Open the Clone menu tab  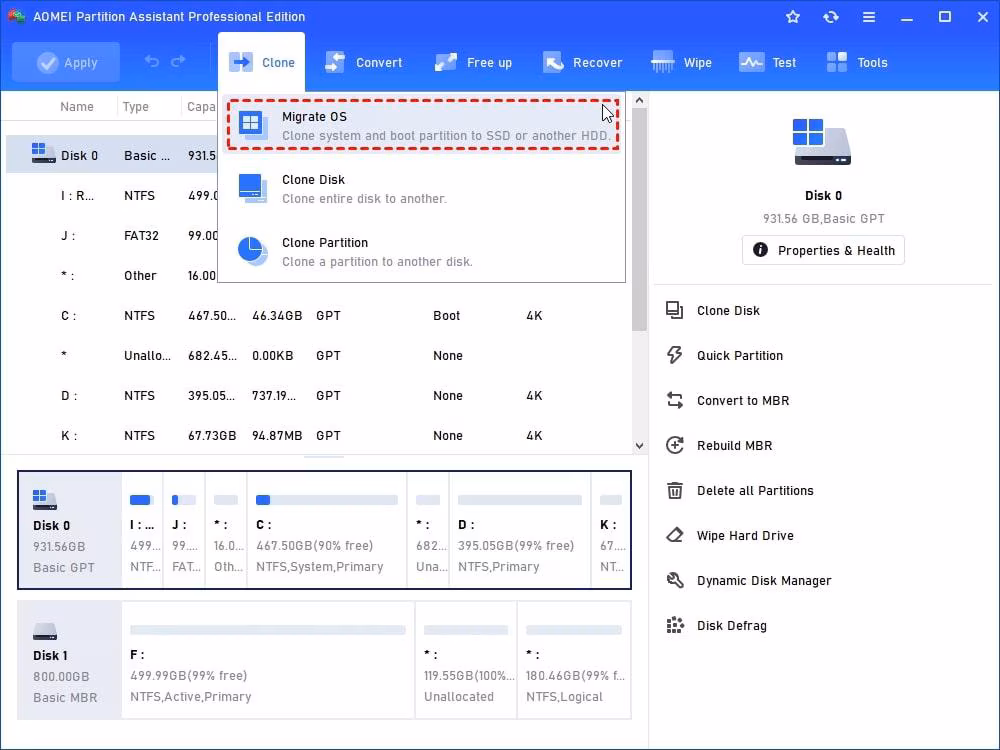pos(261,62)
